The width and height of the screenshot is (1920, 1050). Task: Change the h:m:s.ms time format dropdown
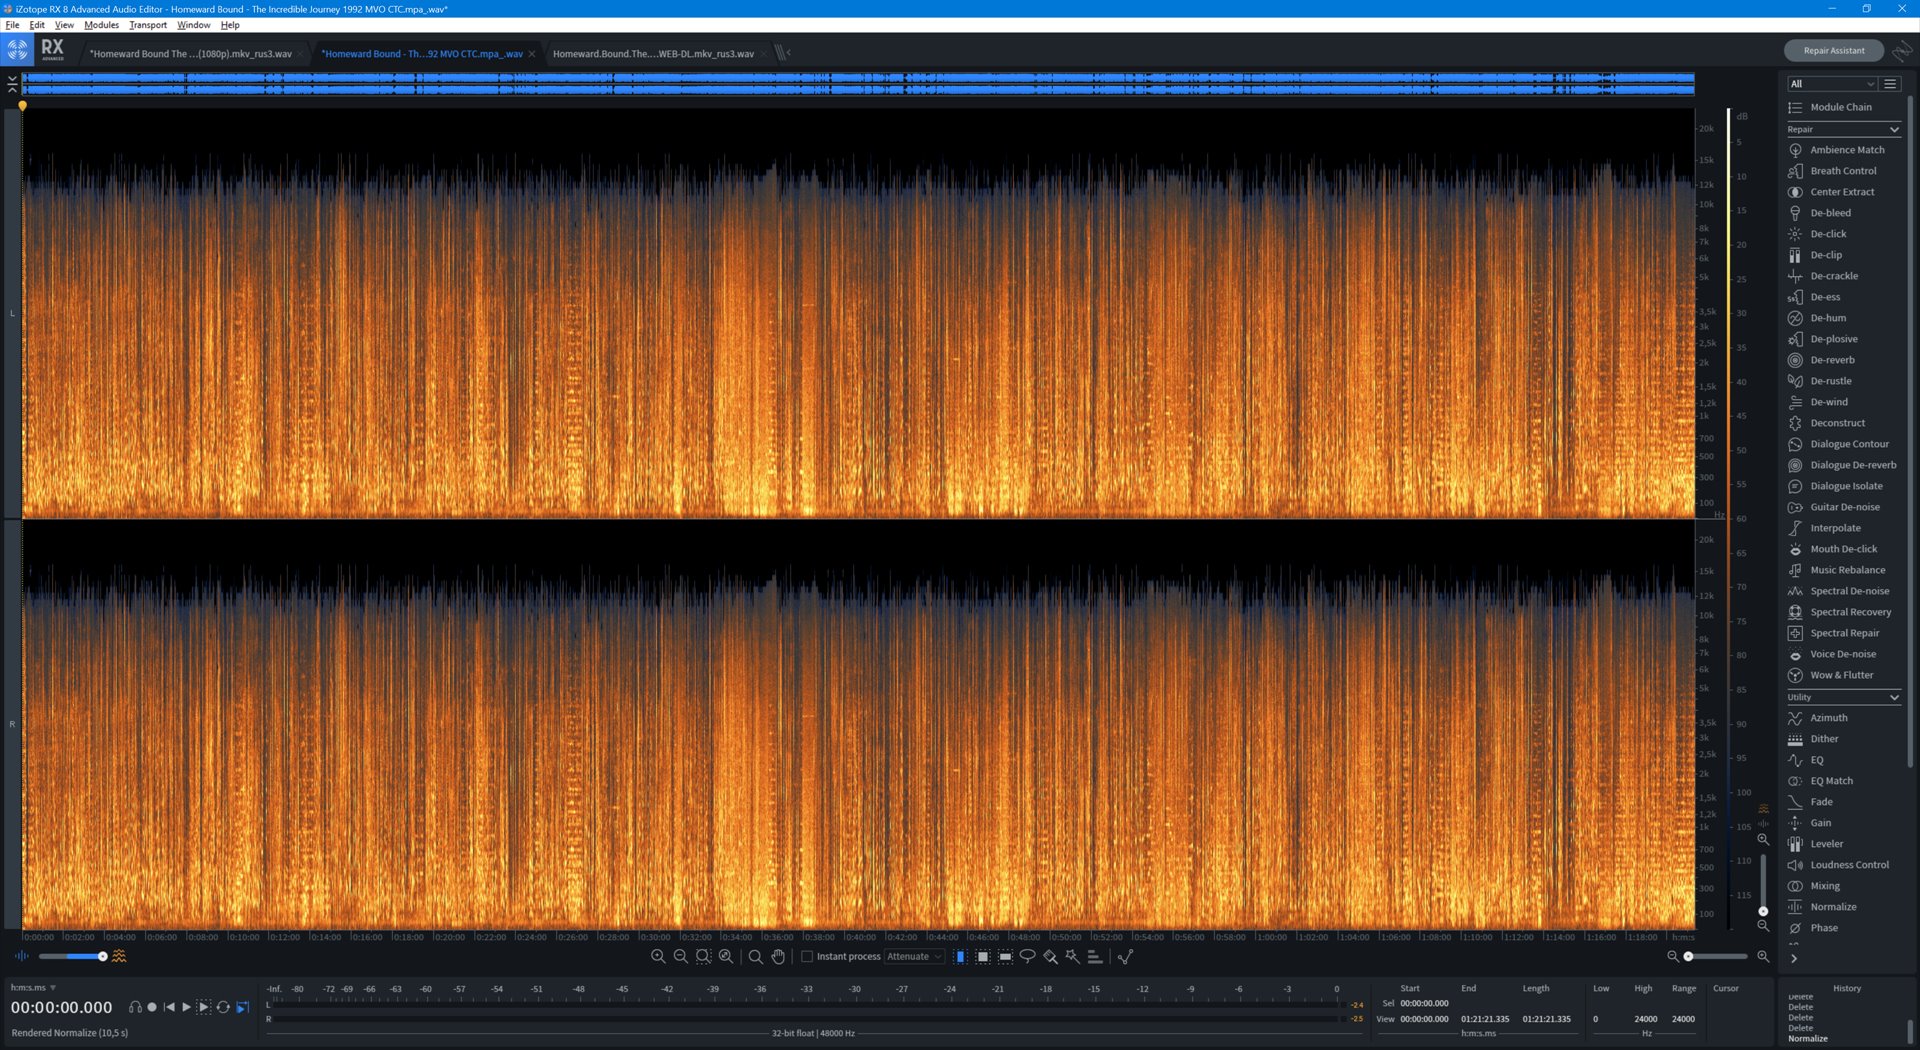pos(34,987)
